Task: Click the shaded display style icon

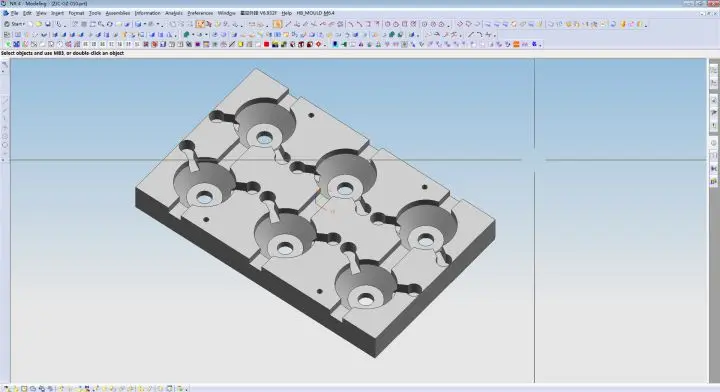Action: pos(138,24)
